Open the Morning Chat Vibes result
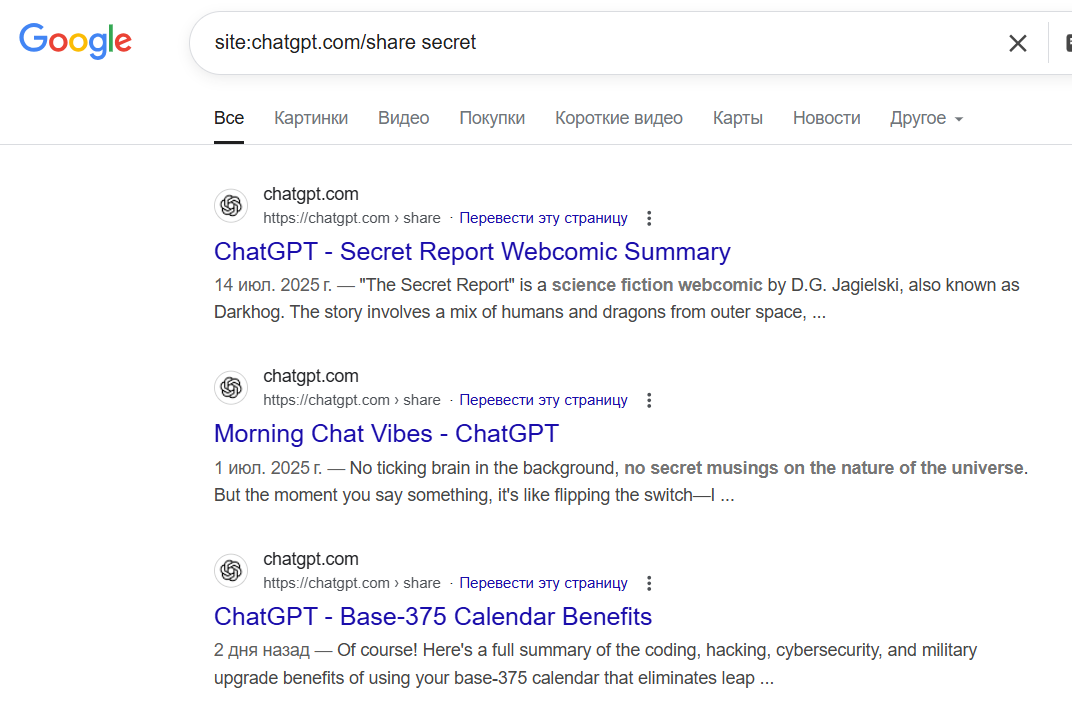 pos(385,434)
